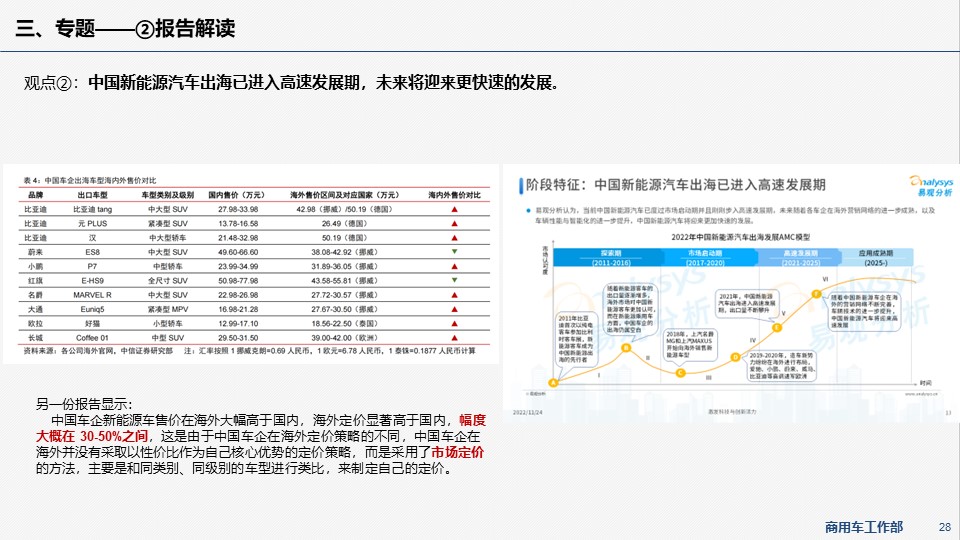Click the 另一份报告显示 line
This screenshot has width=960, height=540.
coord(84,404)
